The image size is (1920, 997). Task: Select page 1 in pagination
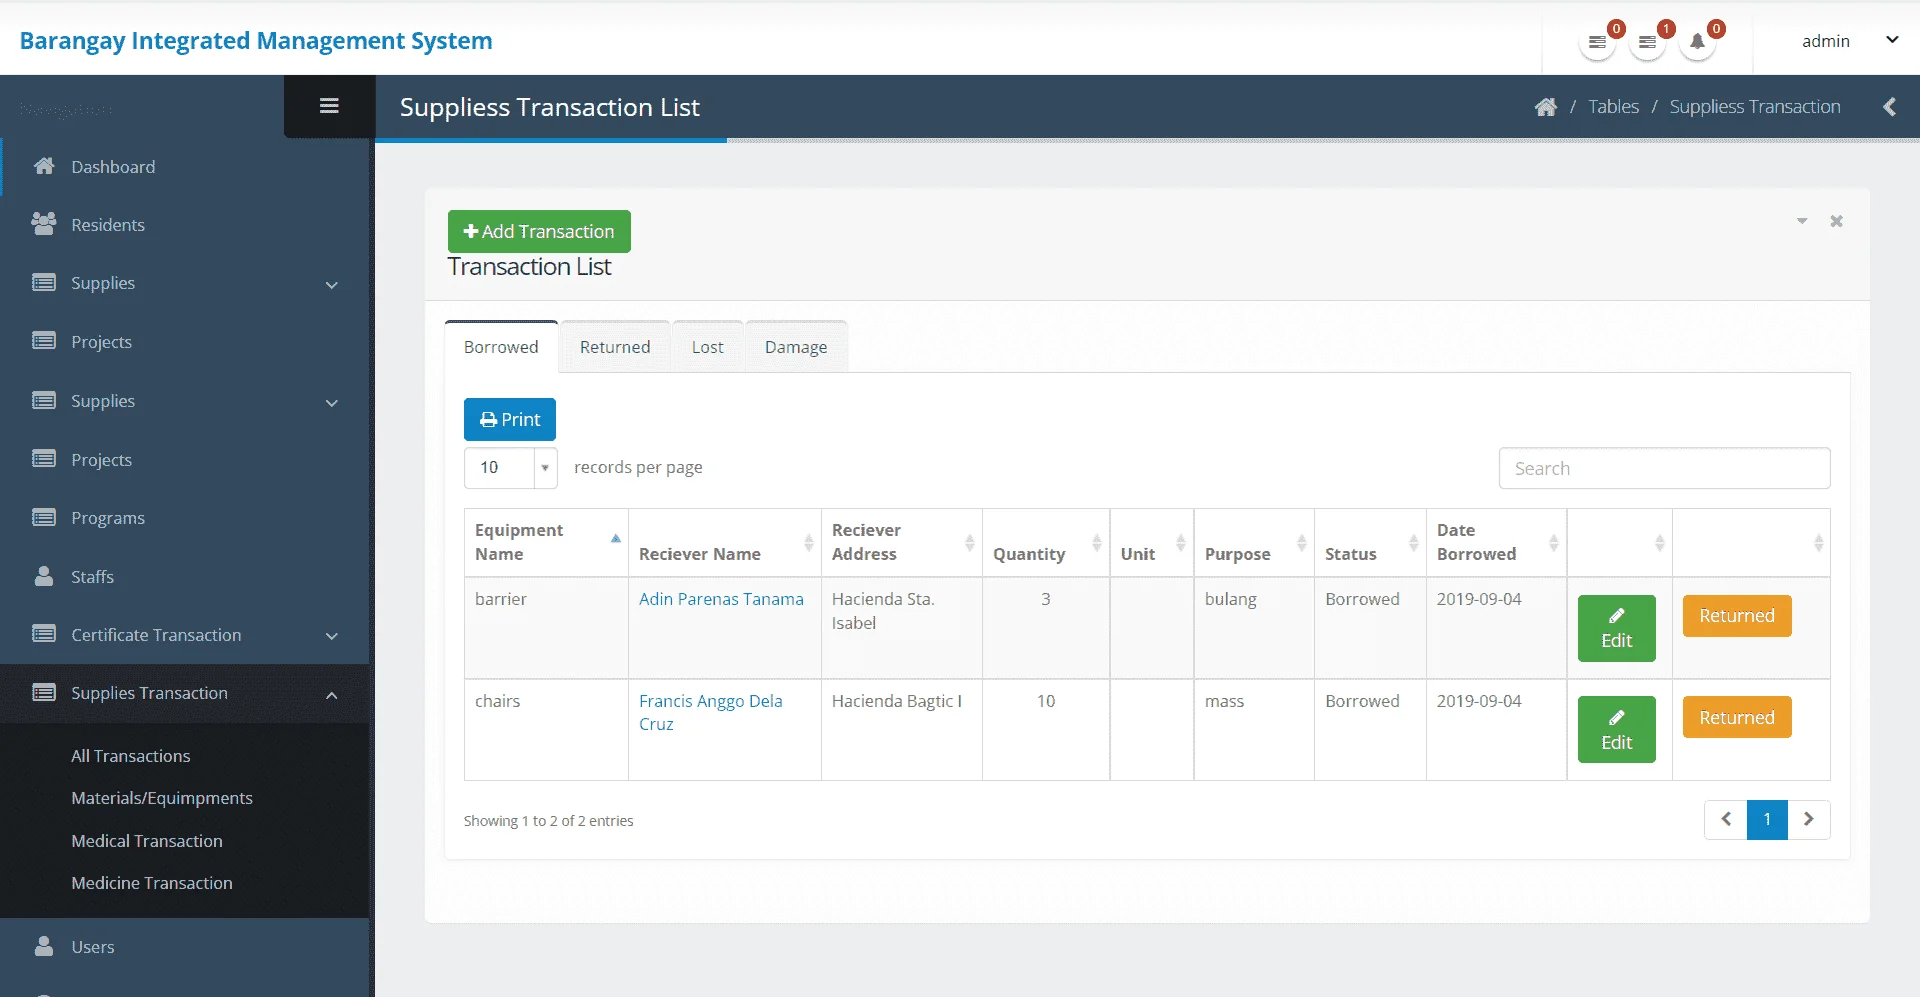tap(1767, 820)
